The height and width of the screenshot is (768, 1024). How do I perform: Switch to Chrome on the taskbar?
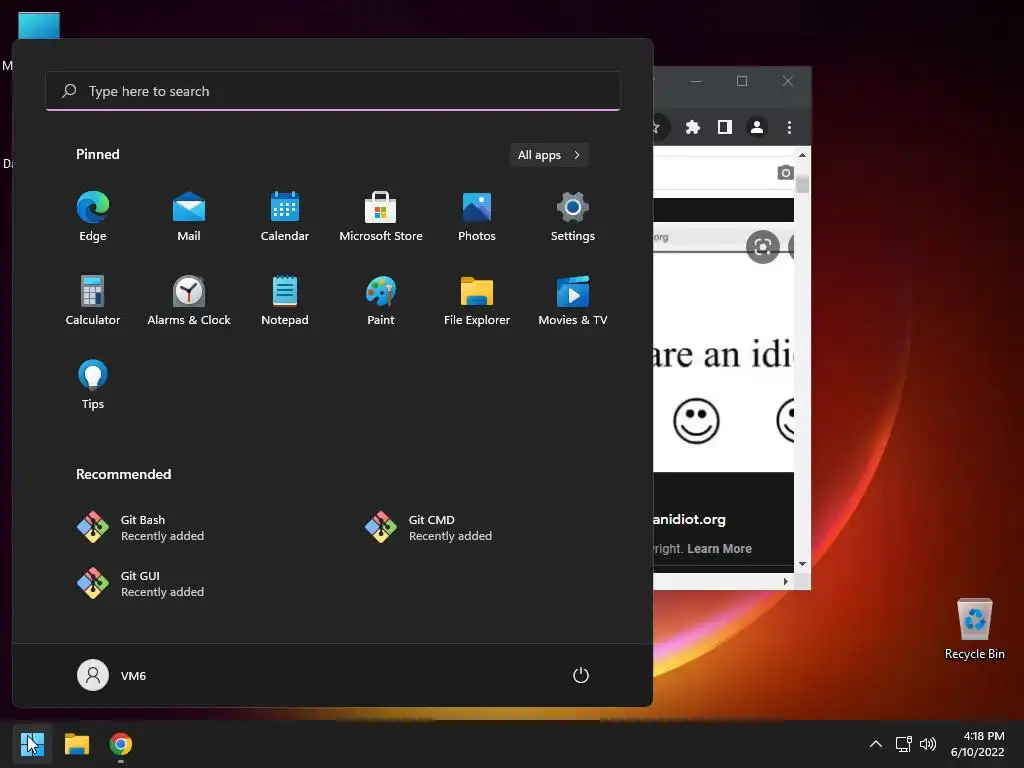coord(121,744)
